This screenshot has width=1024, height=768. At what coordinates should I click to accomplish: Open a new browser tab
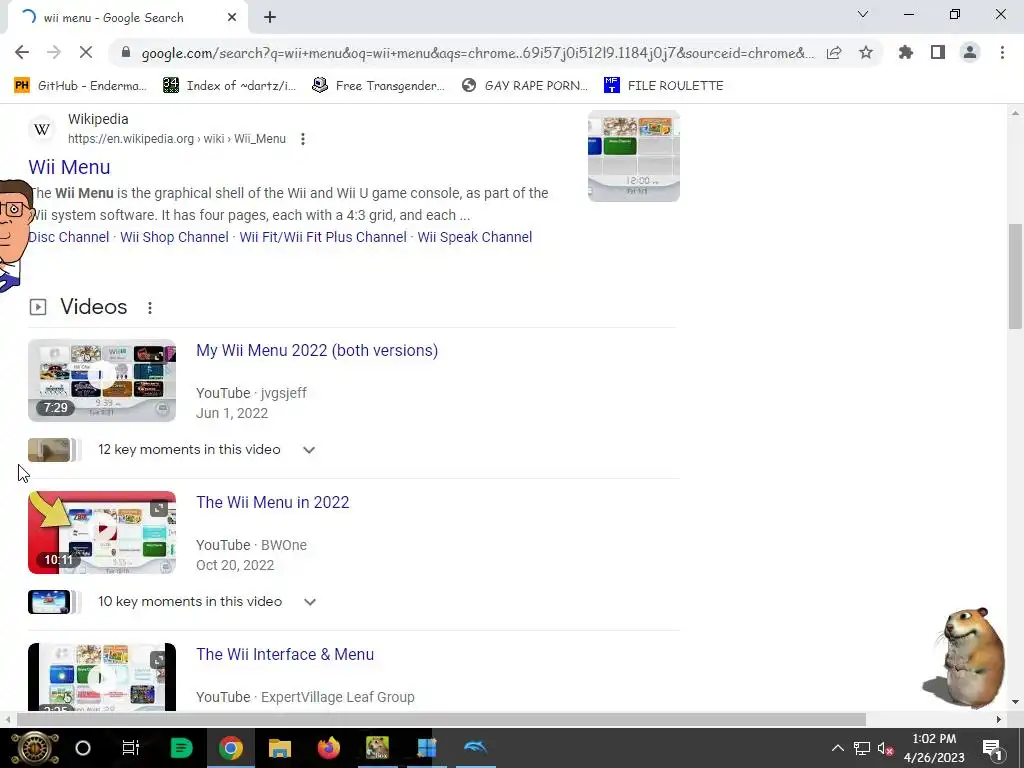pyautogui.click(x=270, y=18)
